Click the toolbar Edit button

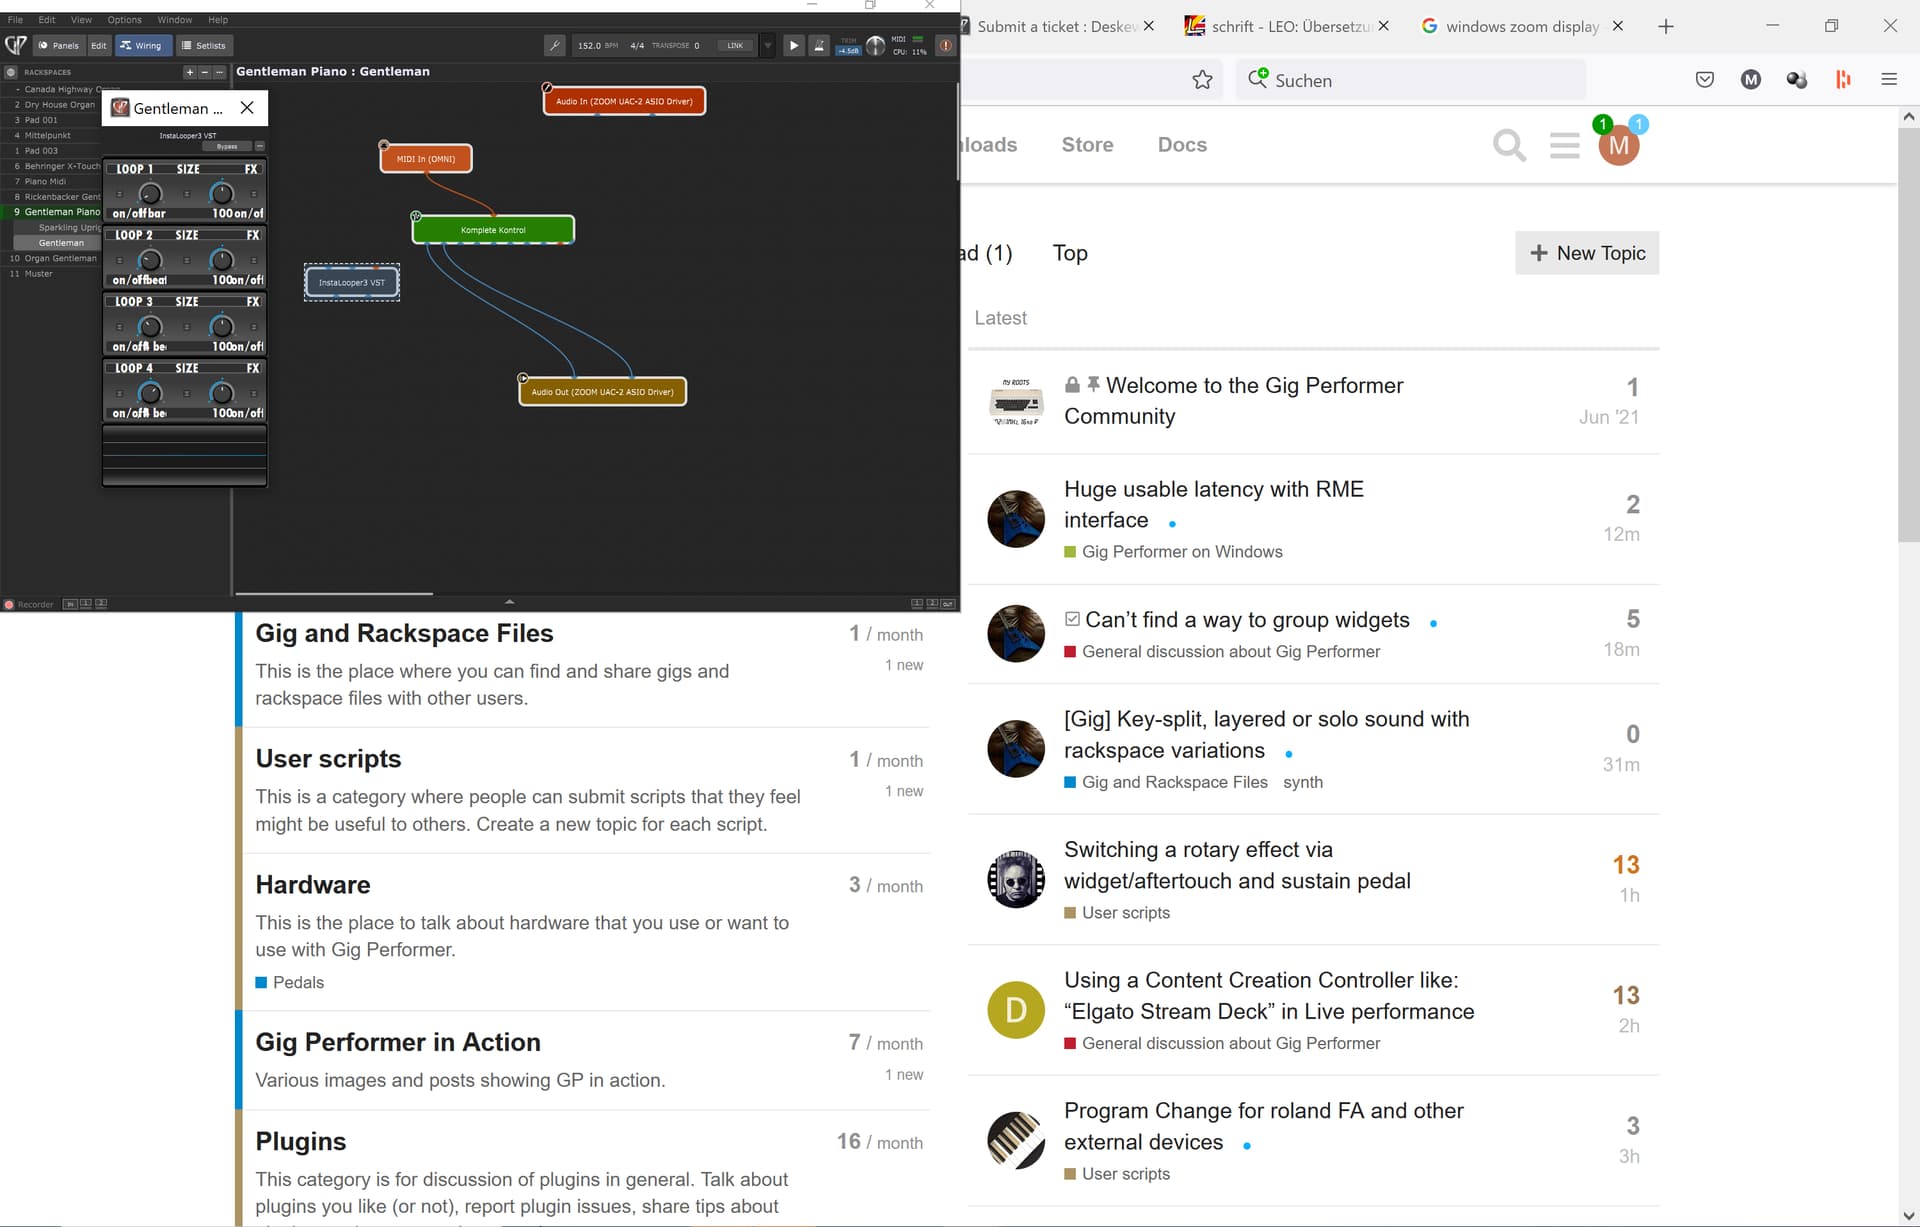tap(99, 45)
